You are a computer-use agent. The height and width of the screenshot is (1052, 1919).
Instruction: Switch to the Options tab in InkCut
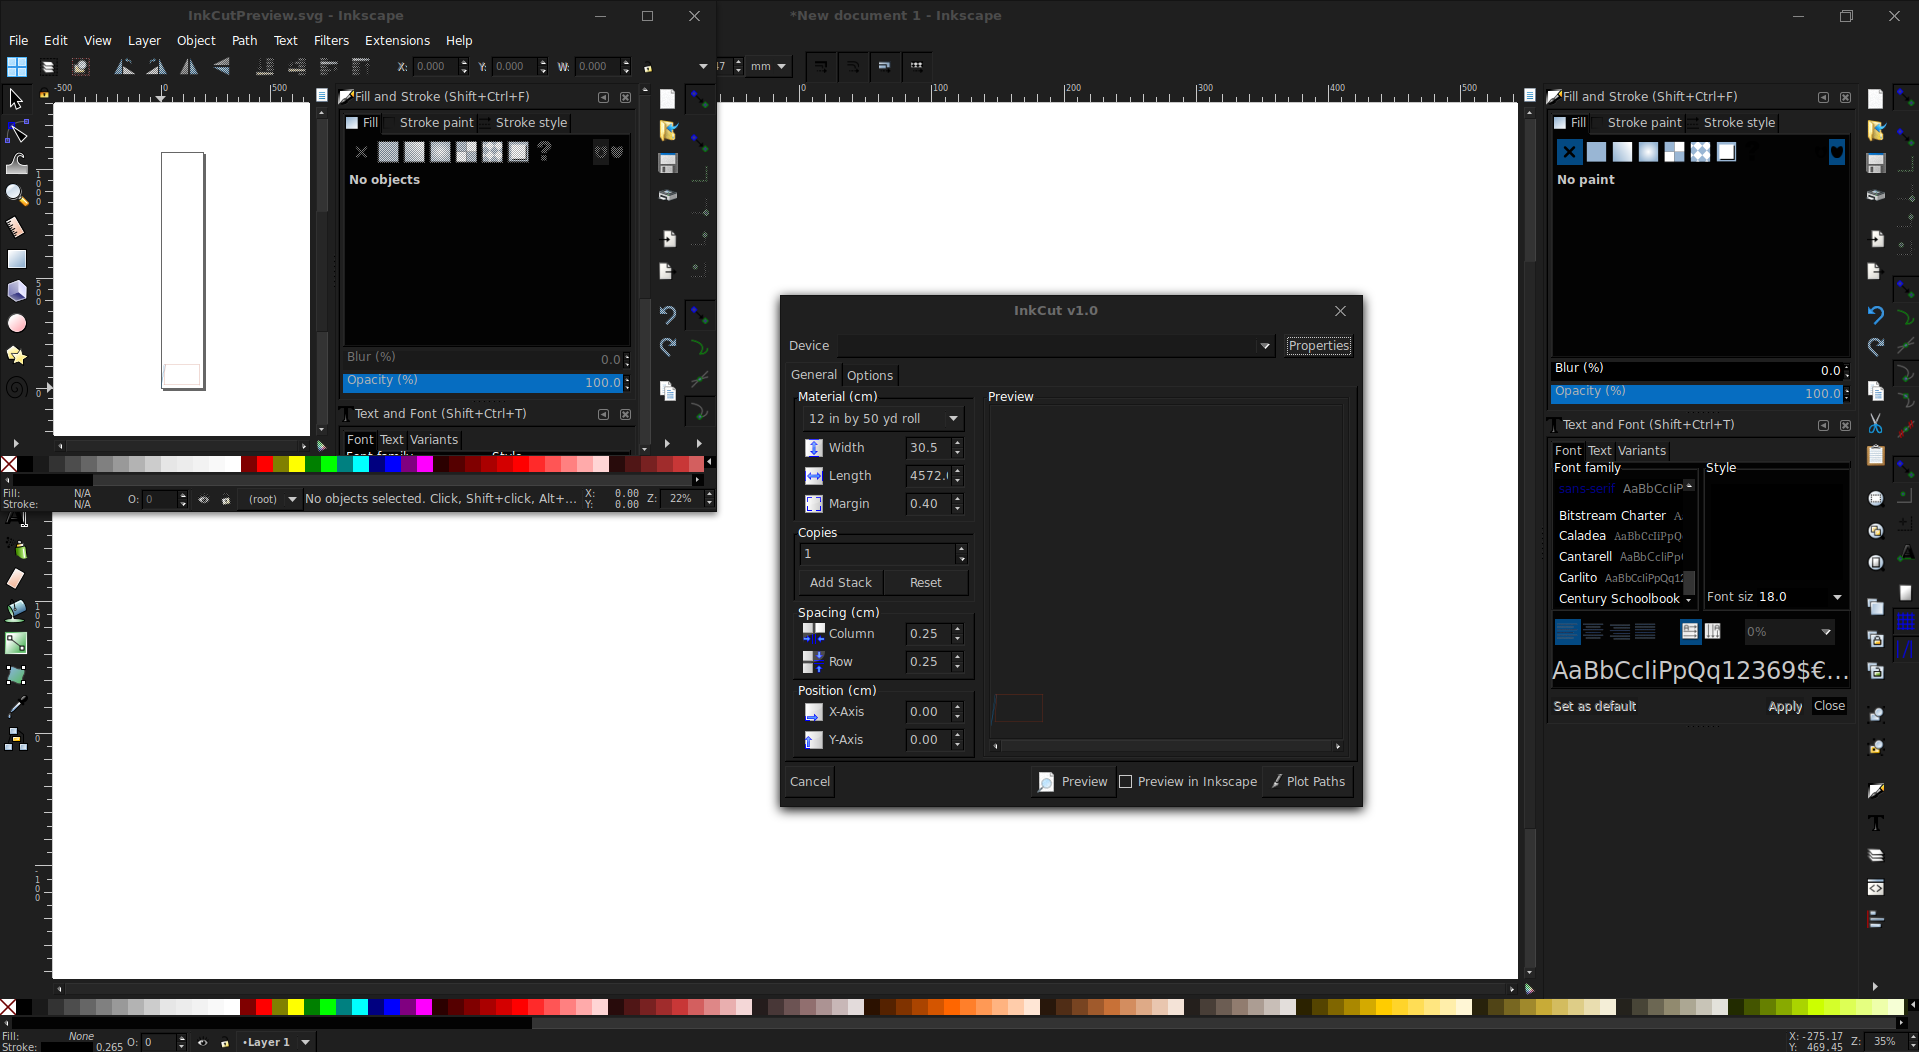point(869,375)
